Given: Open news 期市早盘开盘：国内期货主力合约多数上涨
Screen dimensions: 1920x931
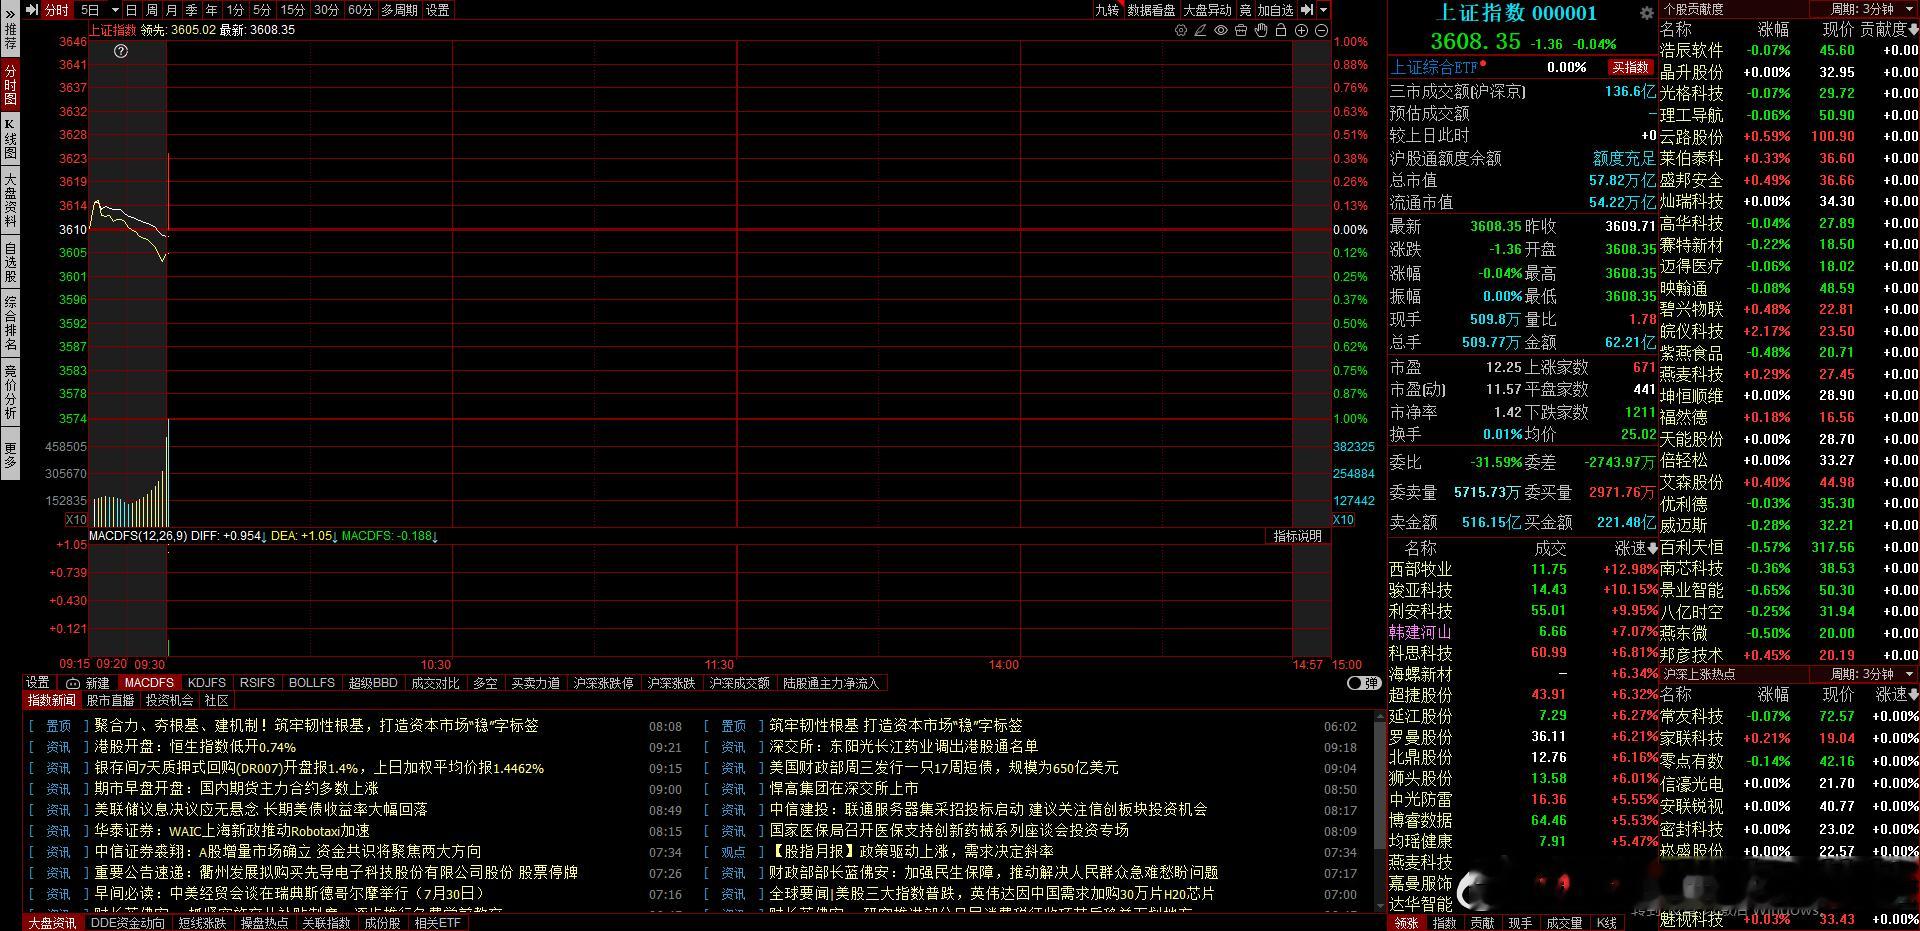Looking at the screenshot, I should coord(236,789).
